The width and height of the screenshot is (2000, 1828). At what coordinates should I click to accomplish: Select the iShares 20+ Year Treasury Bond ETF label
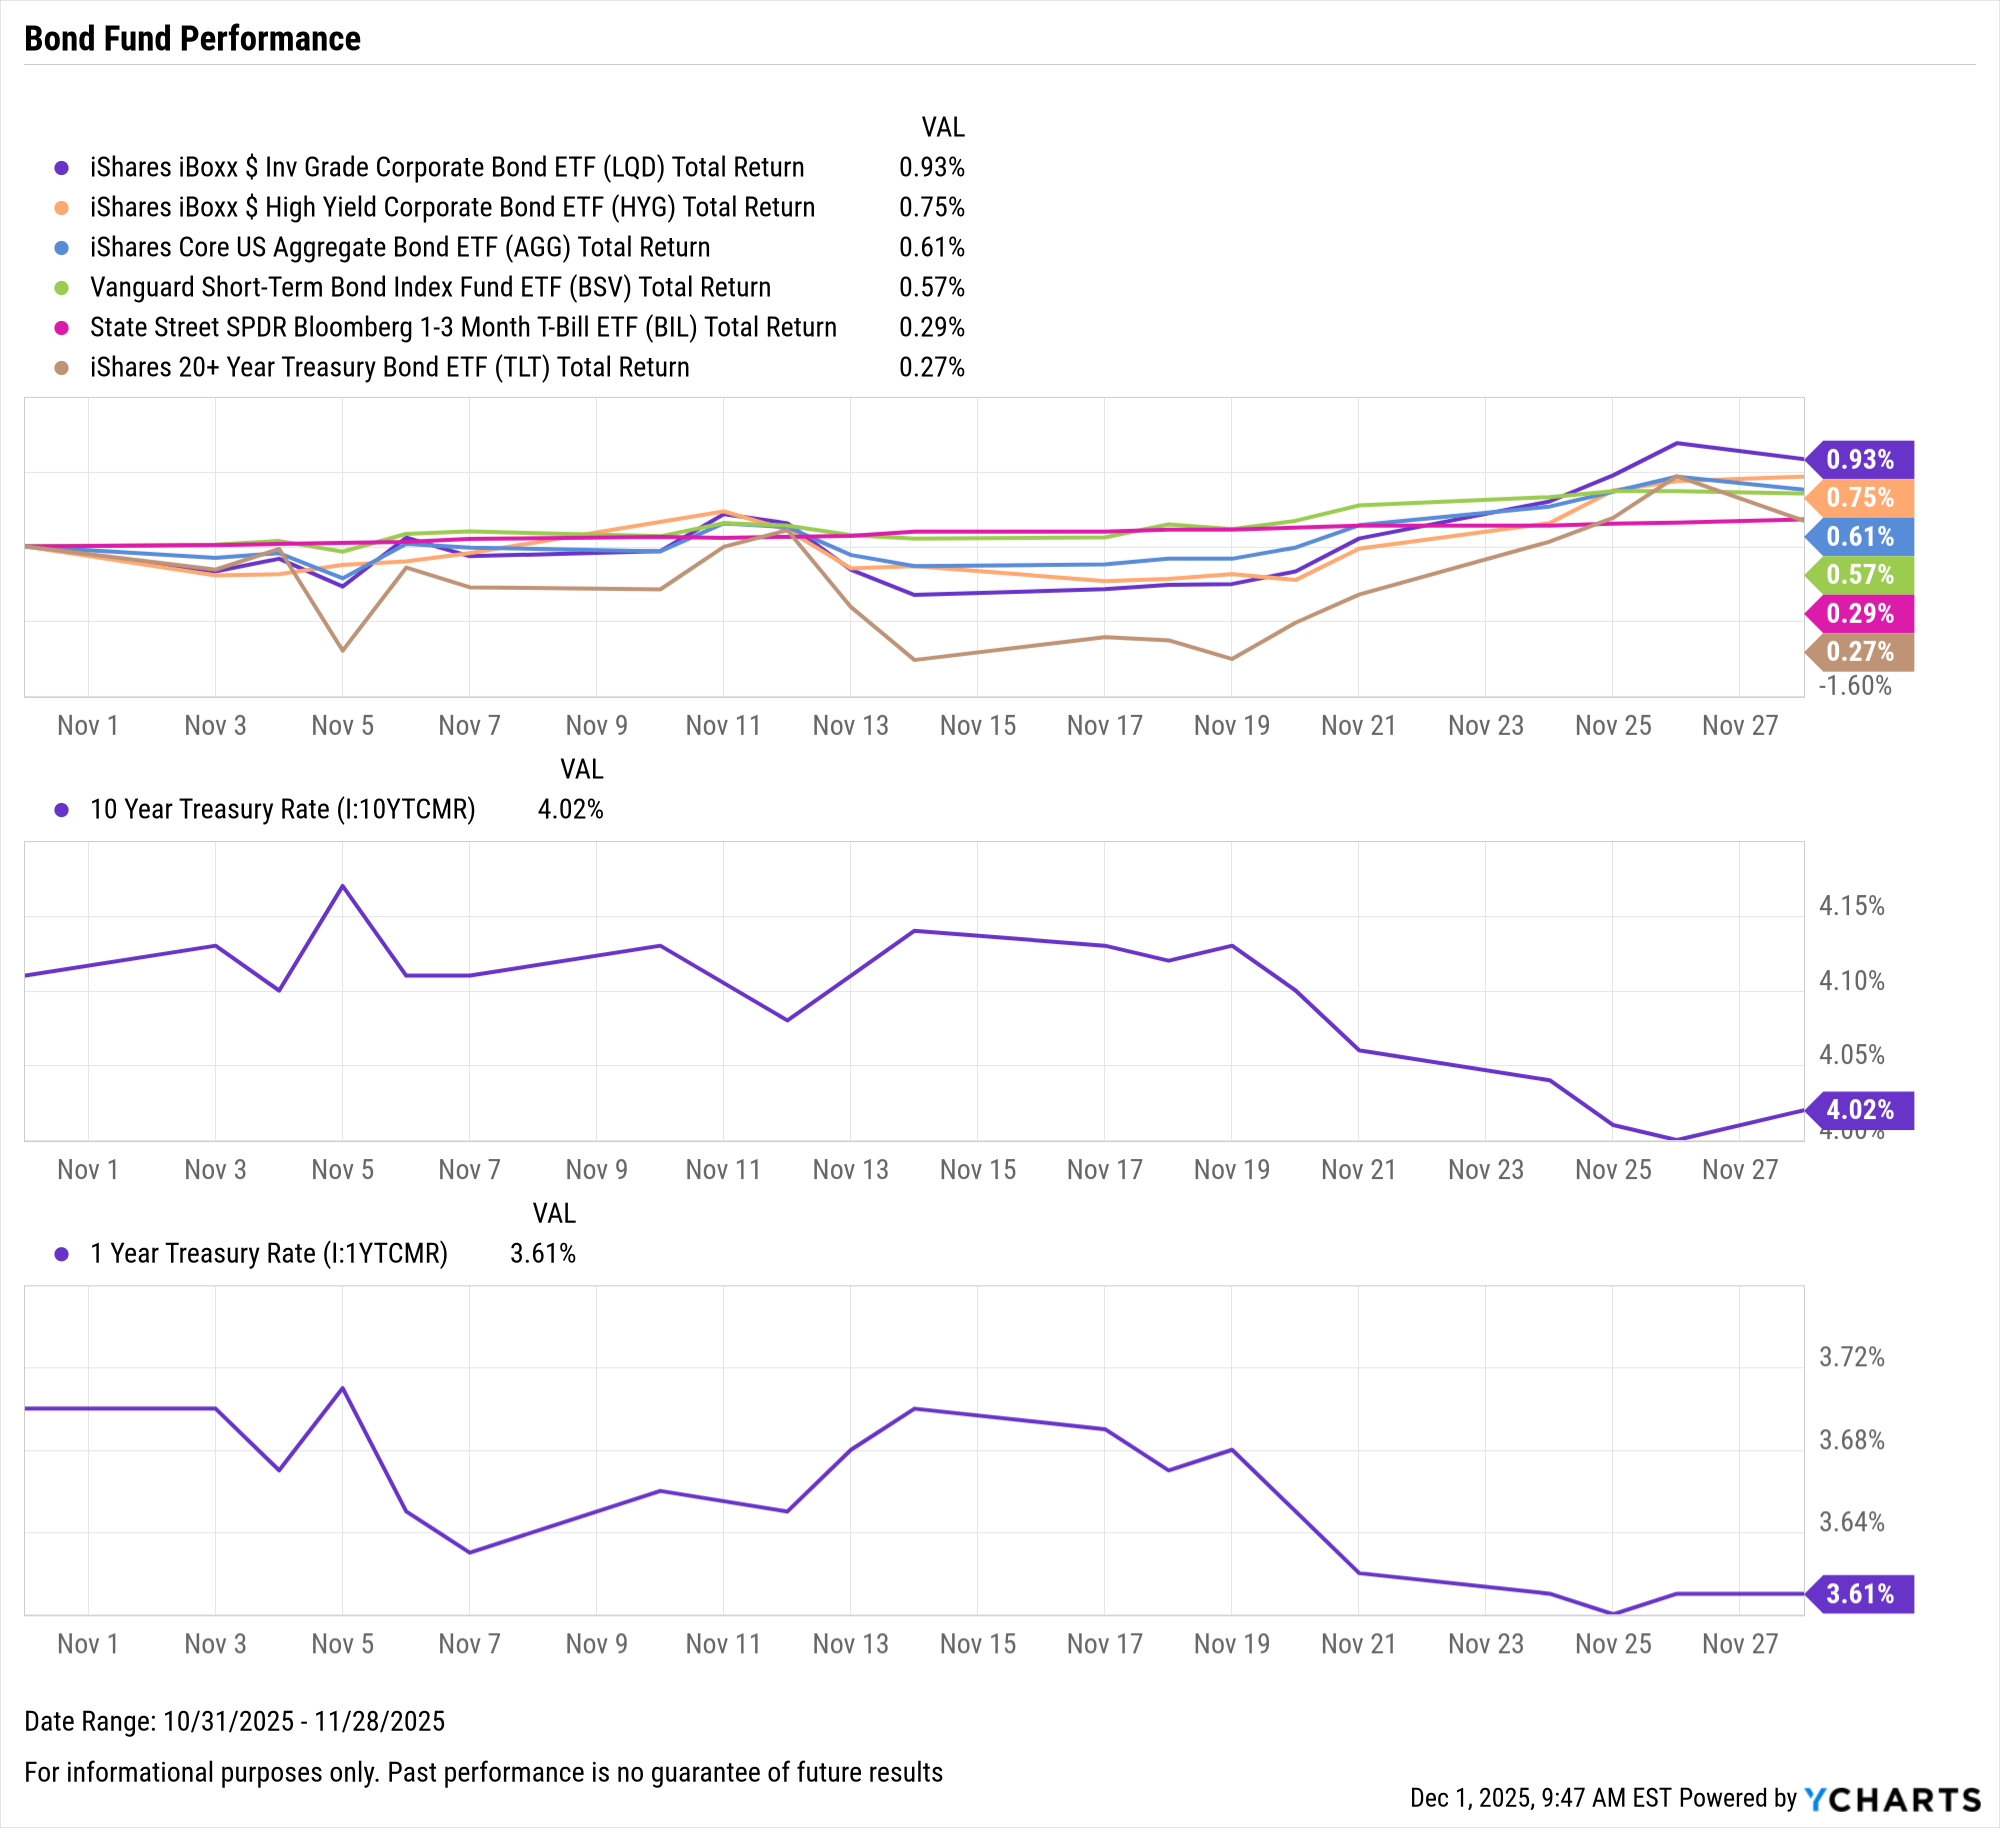click(x=389, y=368)
